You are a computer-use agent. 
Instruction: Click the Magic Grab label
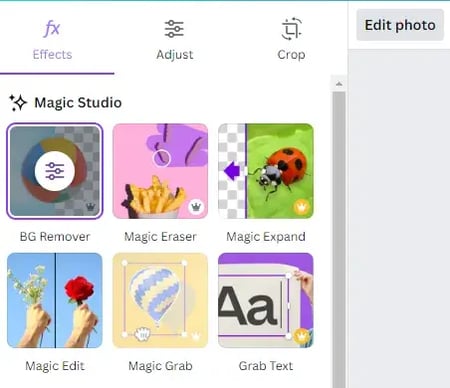pyautogui.click(x=160, y=366)
